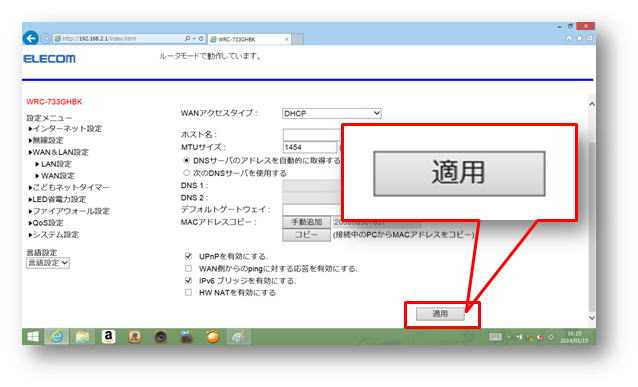The width and height of the screenshot is (638, 387).
Task: Enable the HW NAT checkbox
Action: (x=188, y=293)
